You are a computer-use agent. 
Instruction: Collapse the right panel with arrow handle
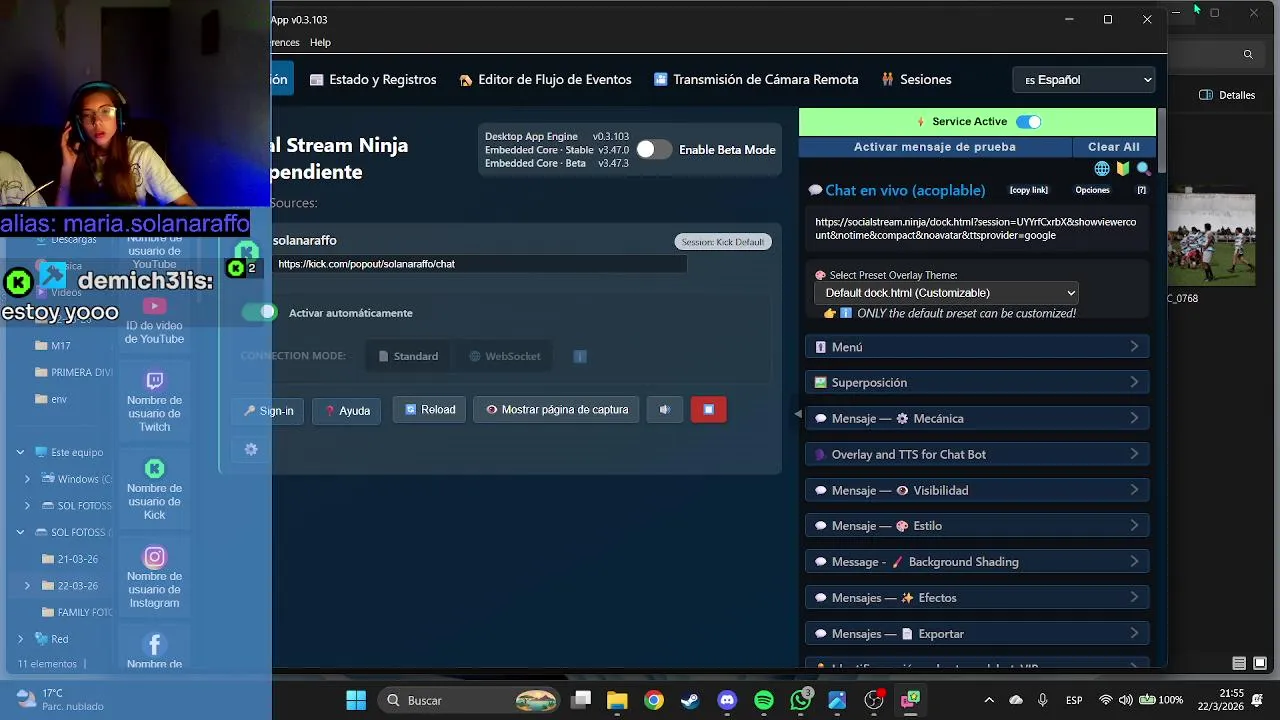798,414
